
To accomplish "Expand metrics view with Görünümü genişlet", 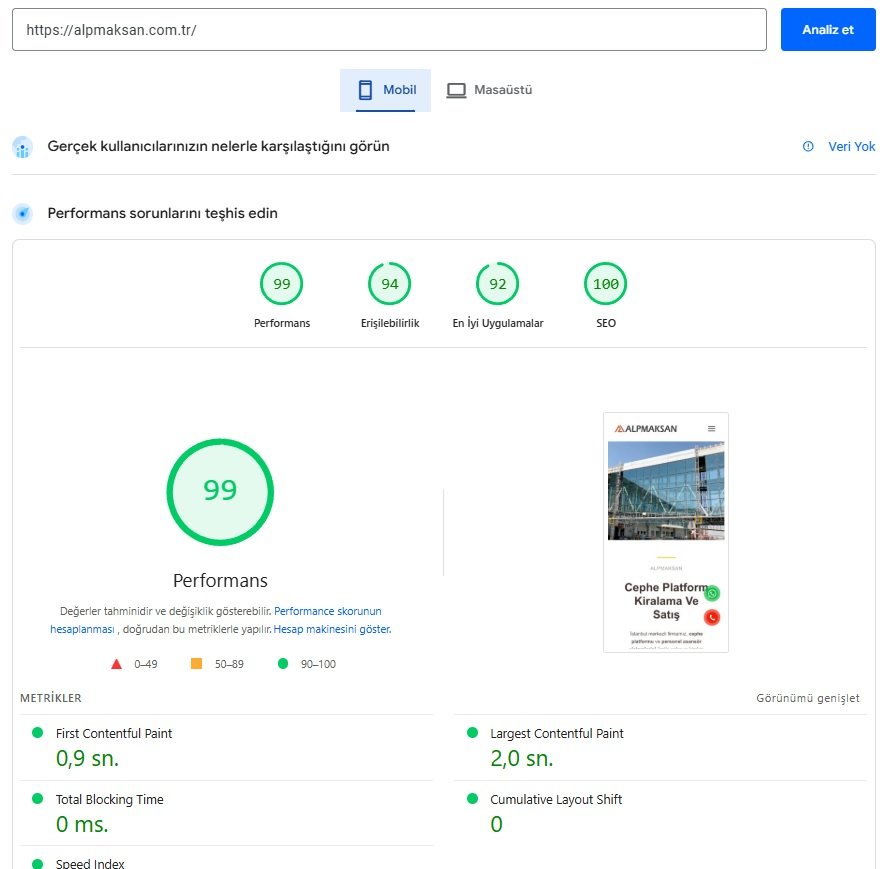I will [807, 698].
